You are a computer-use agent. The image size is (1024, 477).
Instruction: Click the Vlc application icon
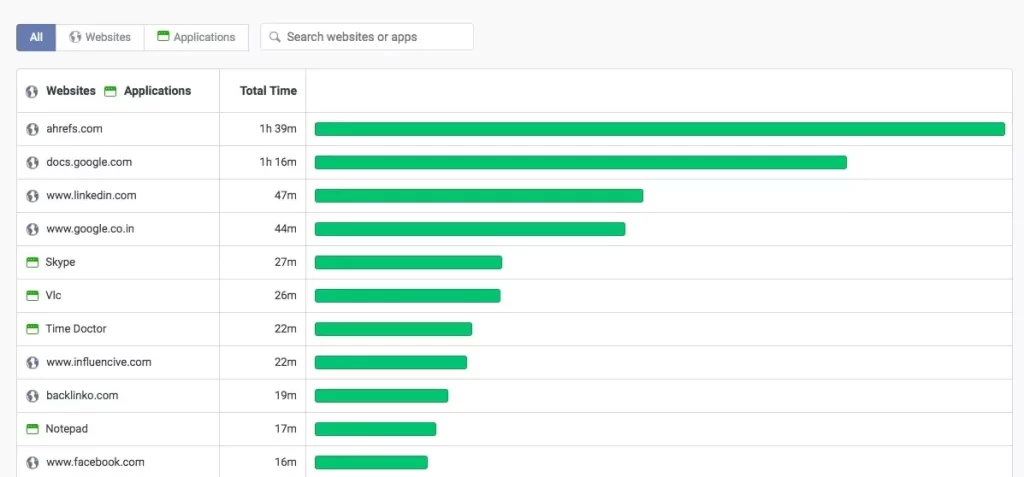32,296
